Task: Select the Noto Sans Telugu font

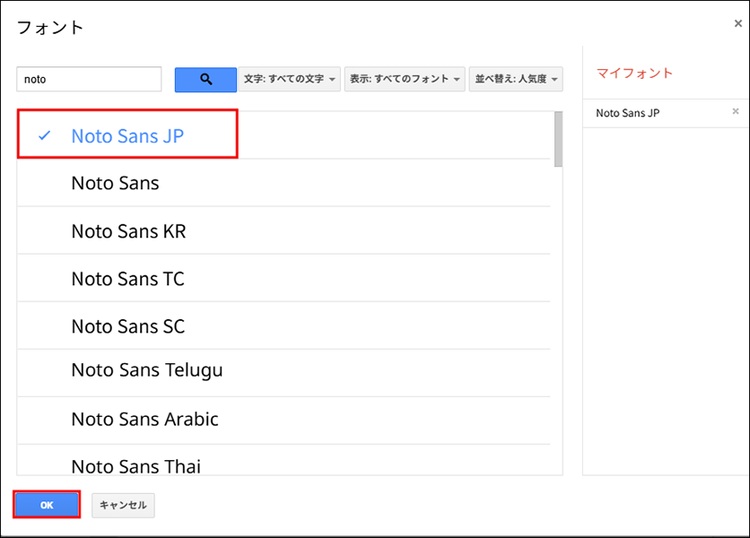Action: pyautogui.click(x=146, y=370)
